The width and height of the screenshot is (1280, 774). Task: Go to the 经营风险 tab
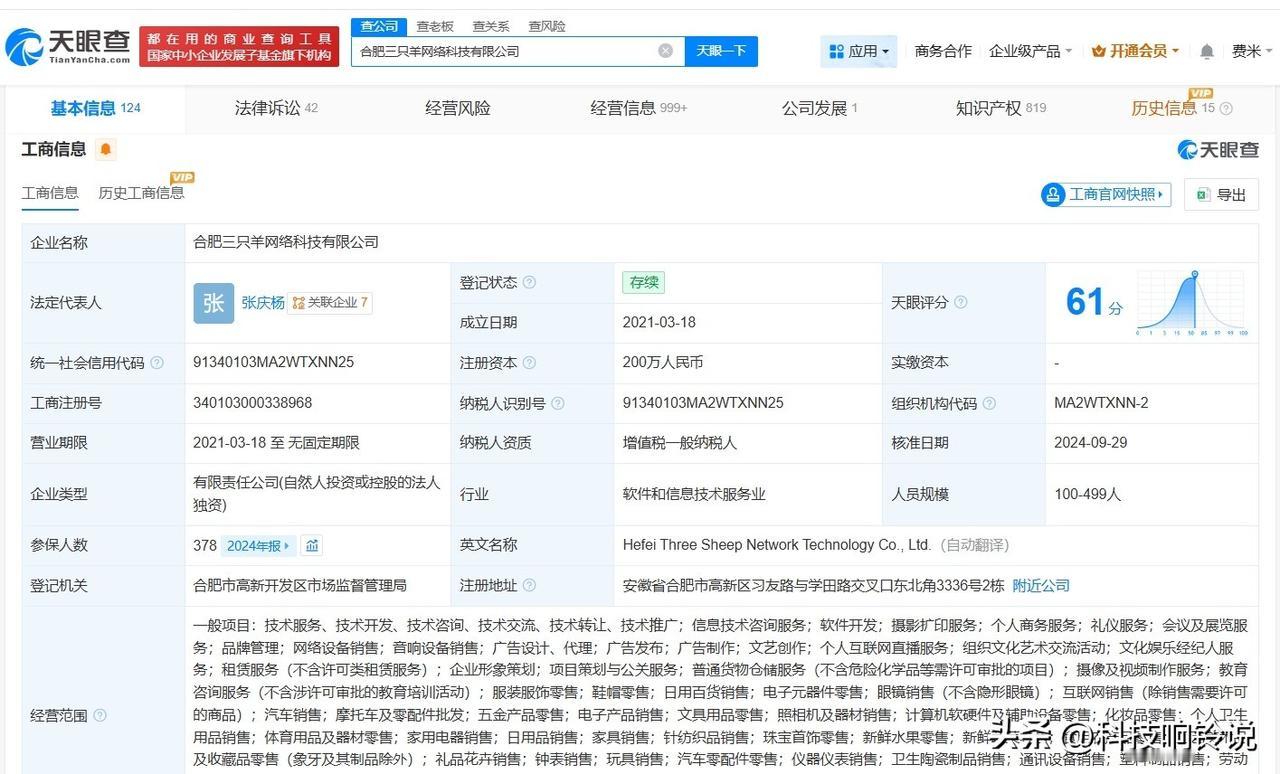(x=458, y=108)
